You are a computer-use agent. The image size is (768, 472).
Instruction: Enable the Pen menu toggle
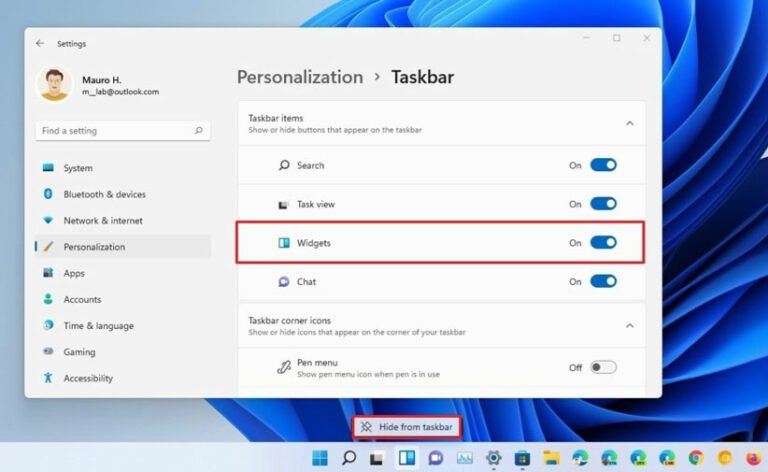[603, 367]
